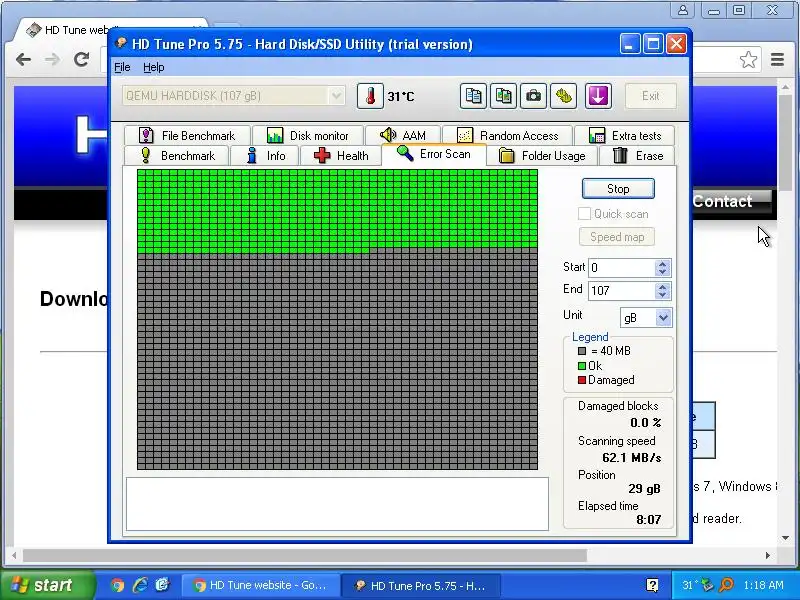Open the Extra tests tab
The height and width of the screenshot is (600, 800).
click(x=624, y=135)
